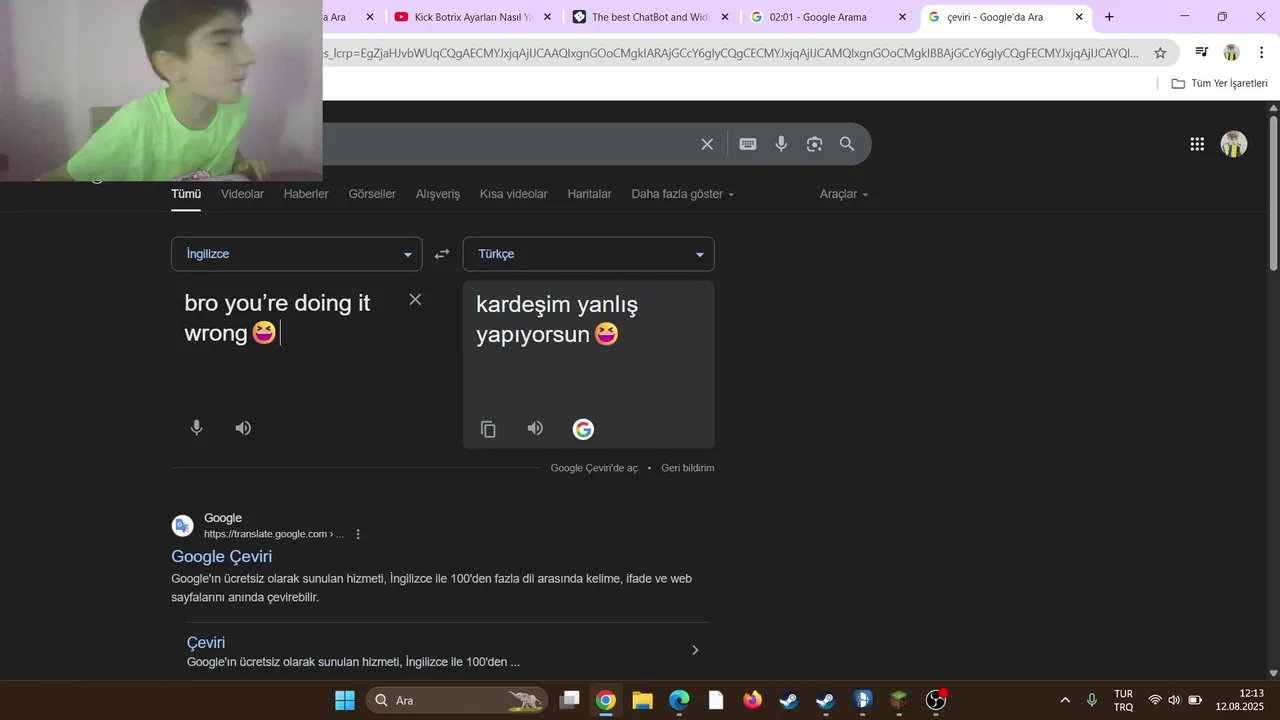Open the Wi-Fi network tray icon
The height and width of the screenshot is (720, 1280).
(x=1155, y=700)
